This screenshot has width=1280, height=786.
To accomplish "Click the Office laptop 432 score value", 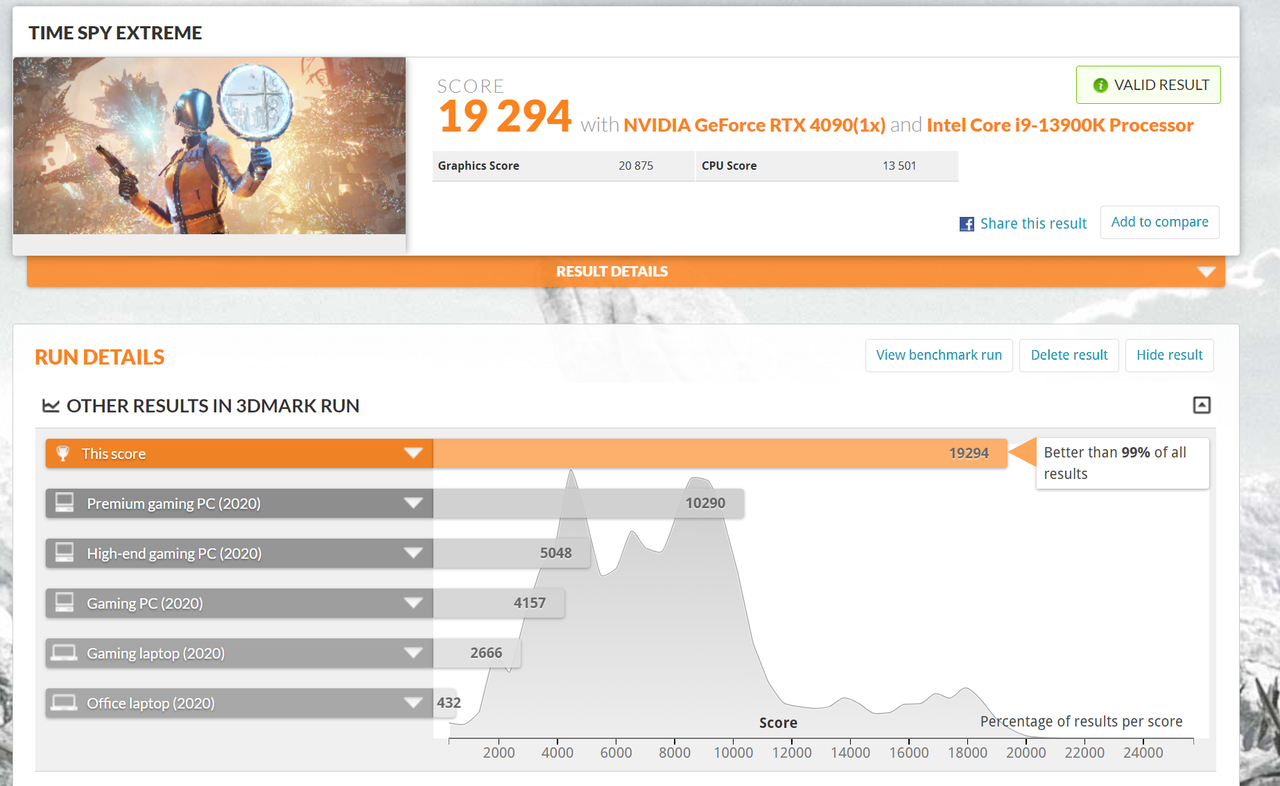I will (449, 703).
